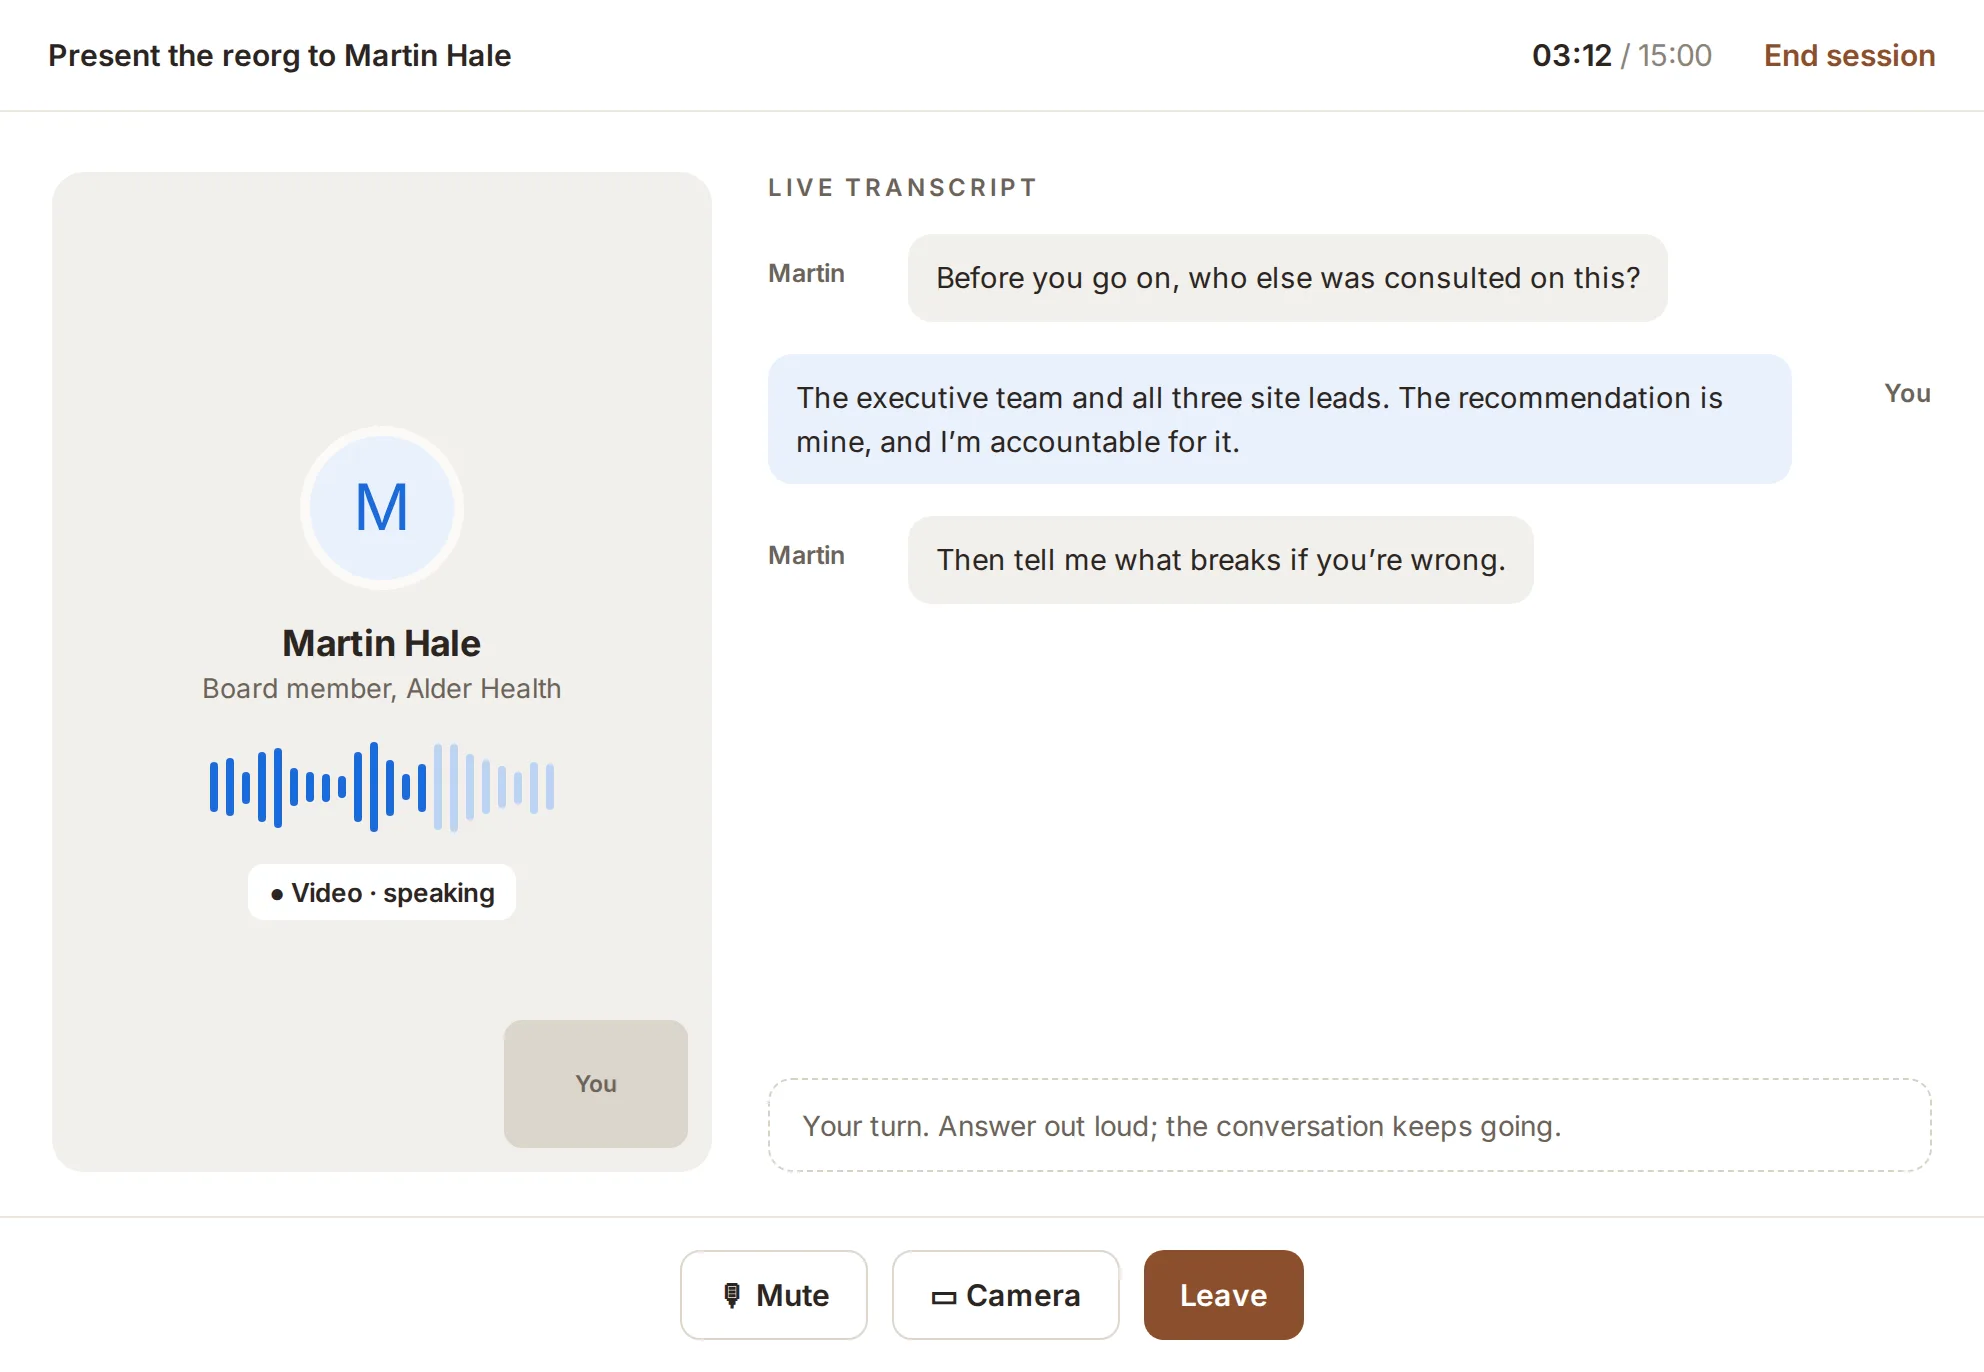The image size is (1984, 1372).
Task: Click the microphone icon in Mute button
Action: [732, 1295]
